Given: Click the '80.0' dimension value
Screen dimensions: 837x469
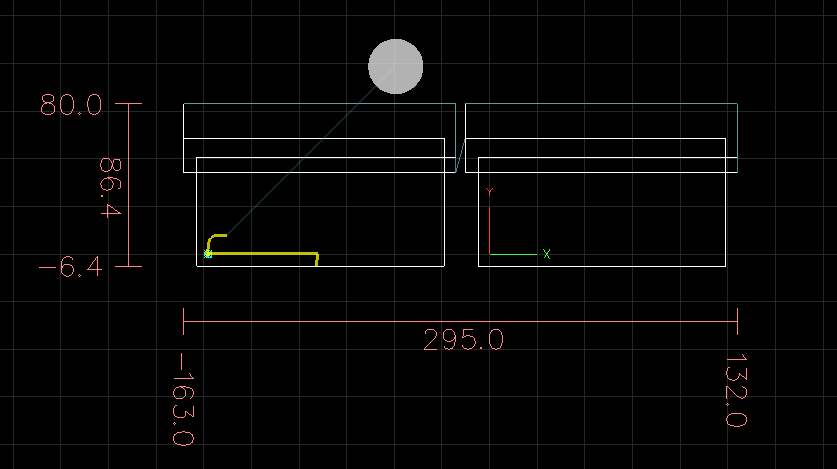Looking at the screenshot, I should point(71,105).
